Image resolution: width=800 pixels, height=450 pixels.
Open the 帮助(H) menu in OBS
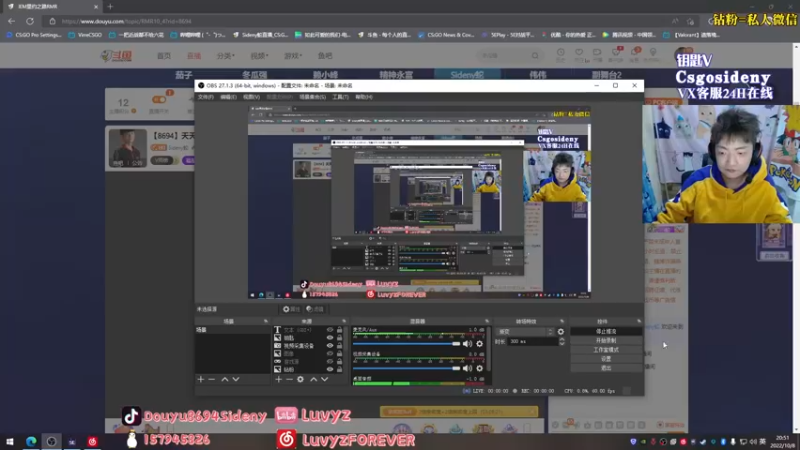(x=364, y=97)
